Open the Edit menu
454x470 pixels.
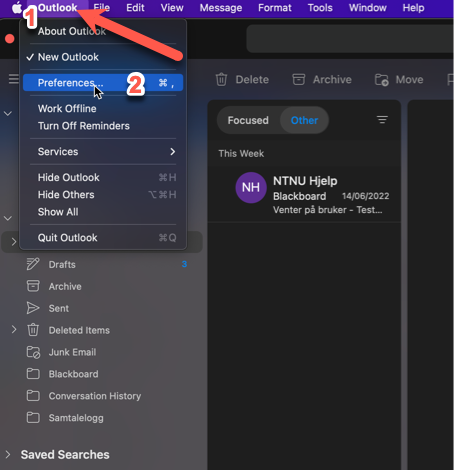point(135,7)
